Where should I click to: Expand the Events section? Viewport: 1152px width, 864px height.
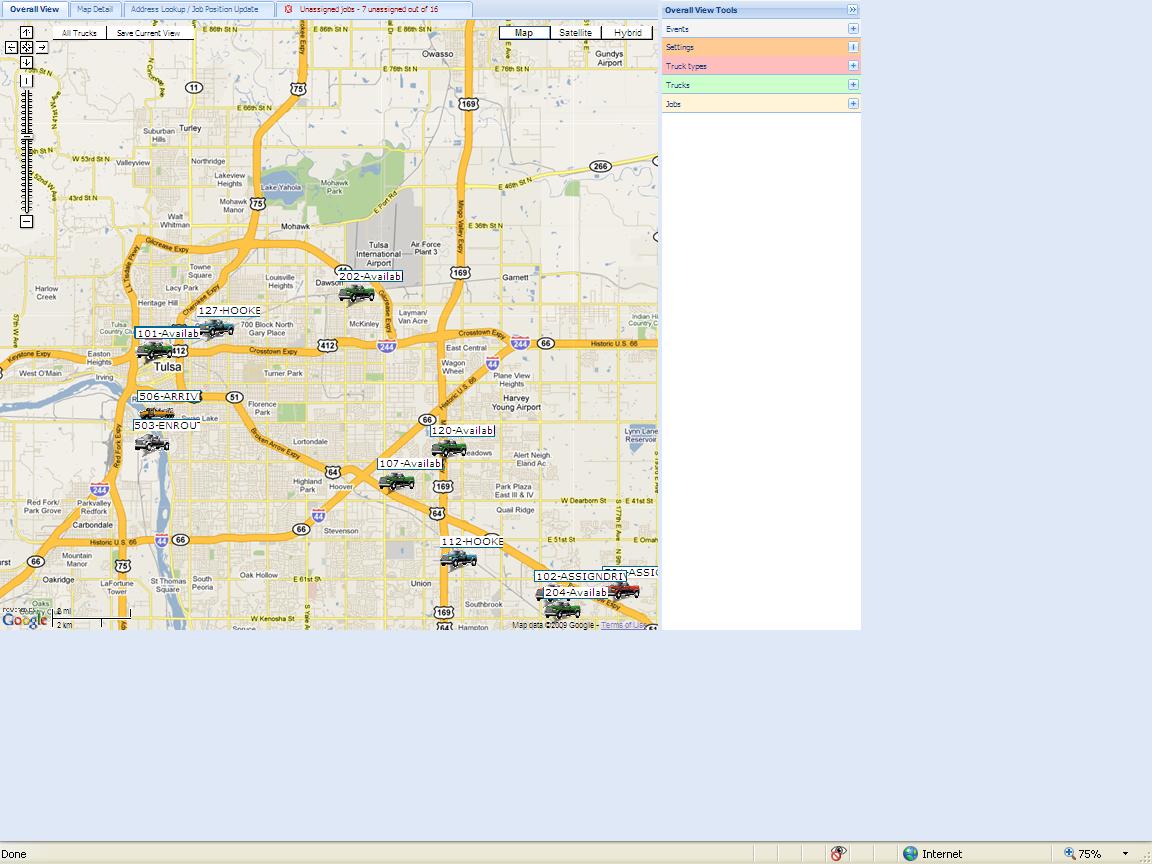[x=853, y=29]
